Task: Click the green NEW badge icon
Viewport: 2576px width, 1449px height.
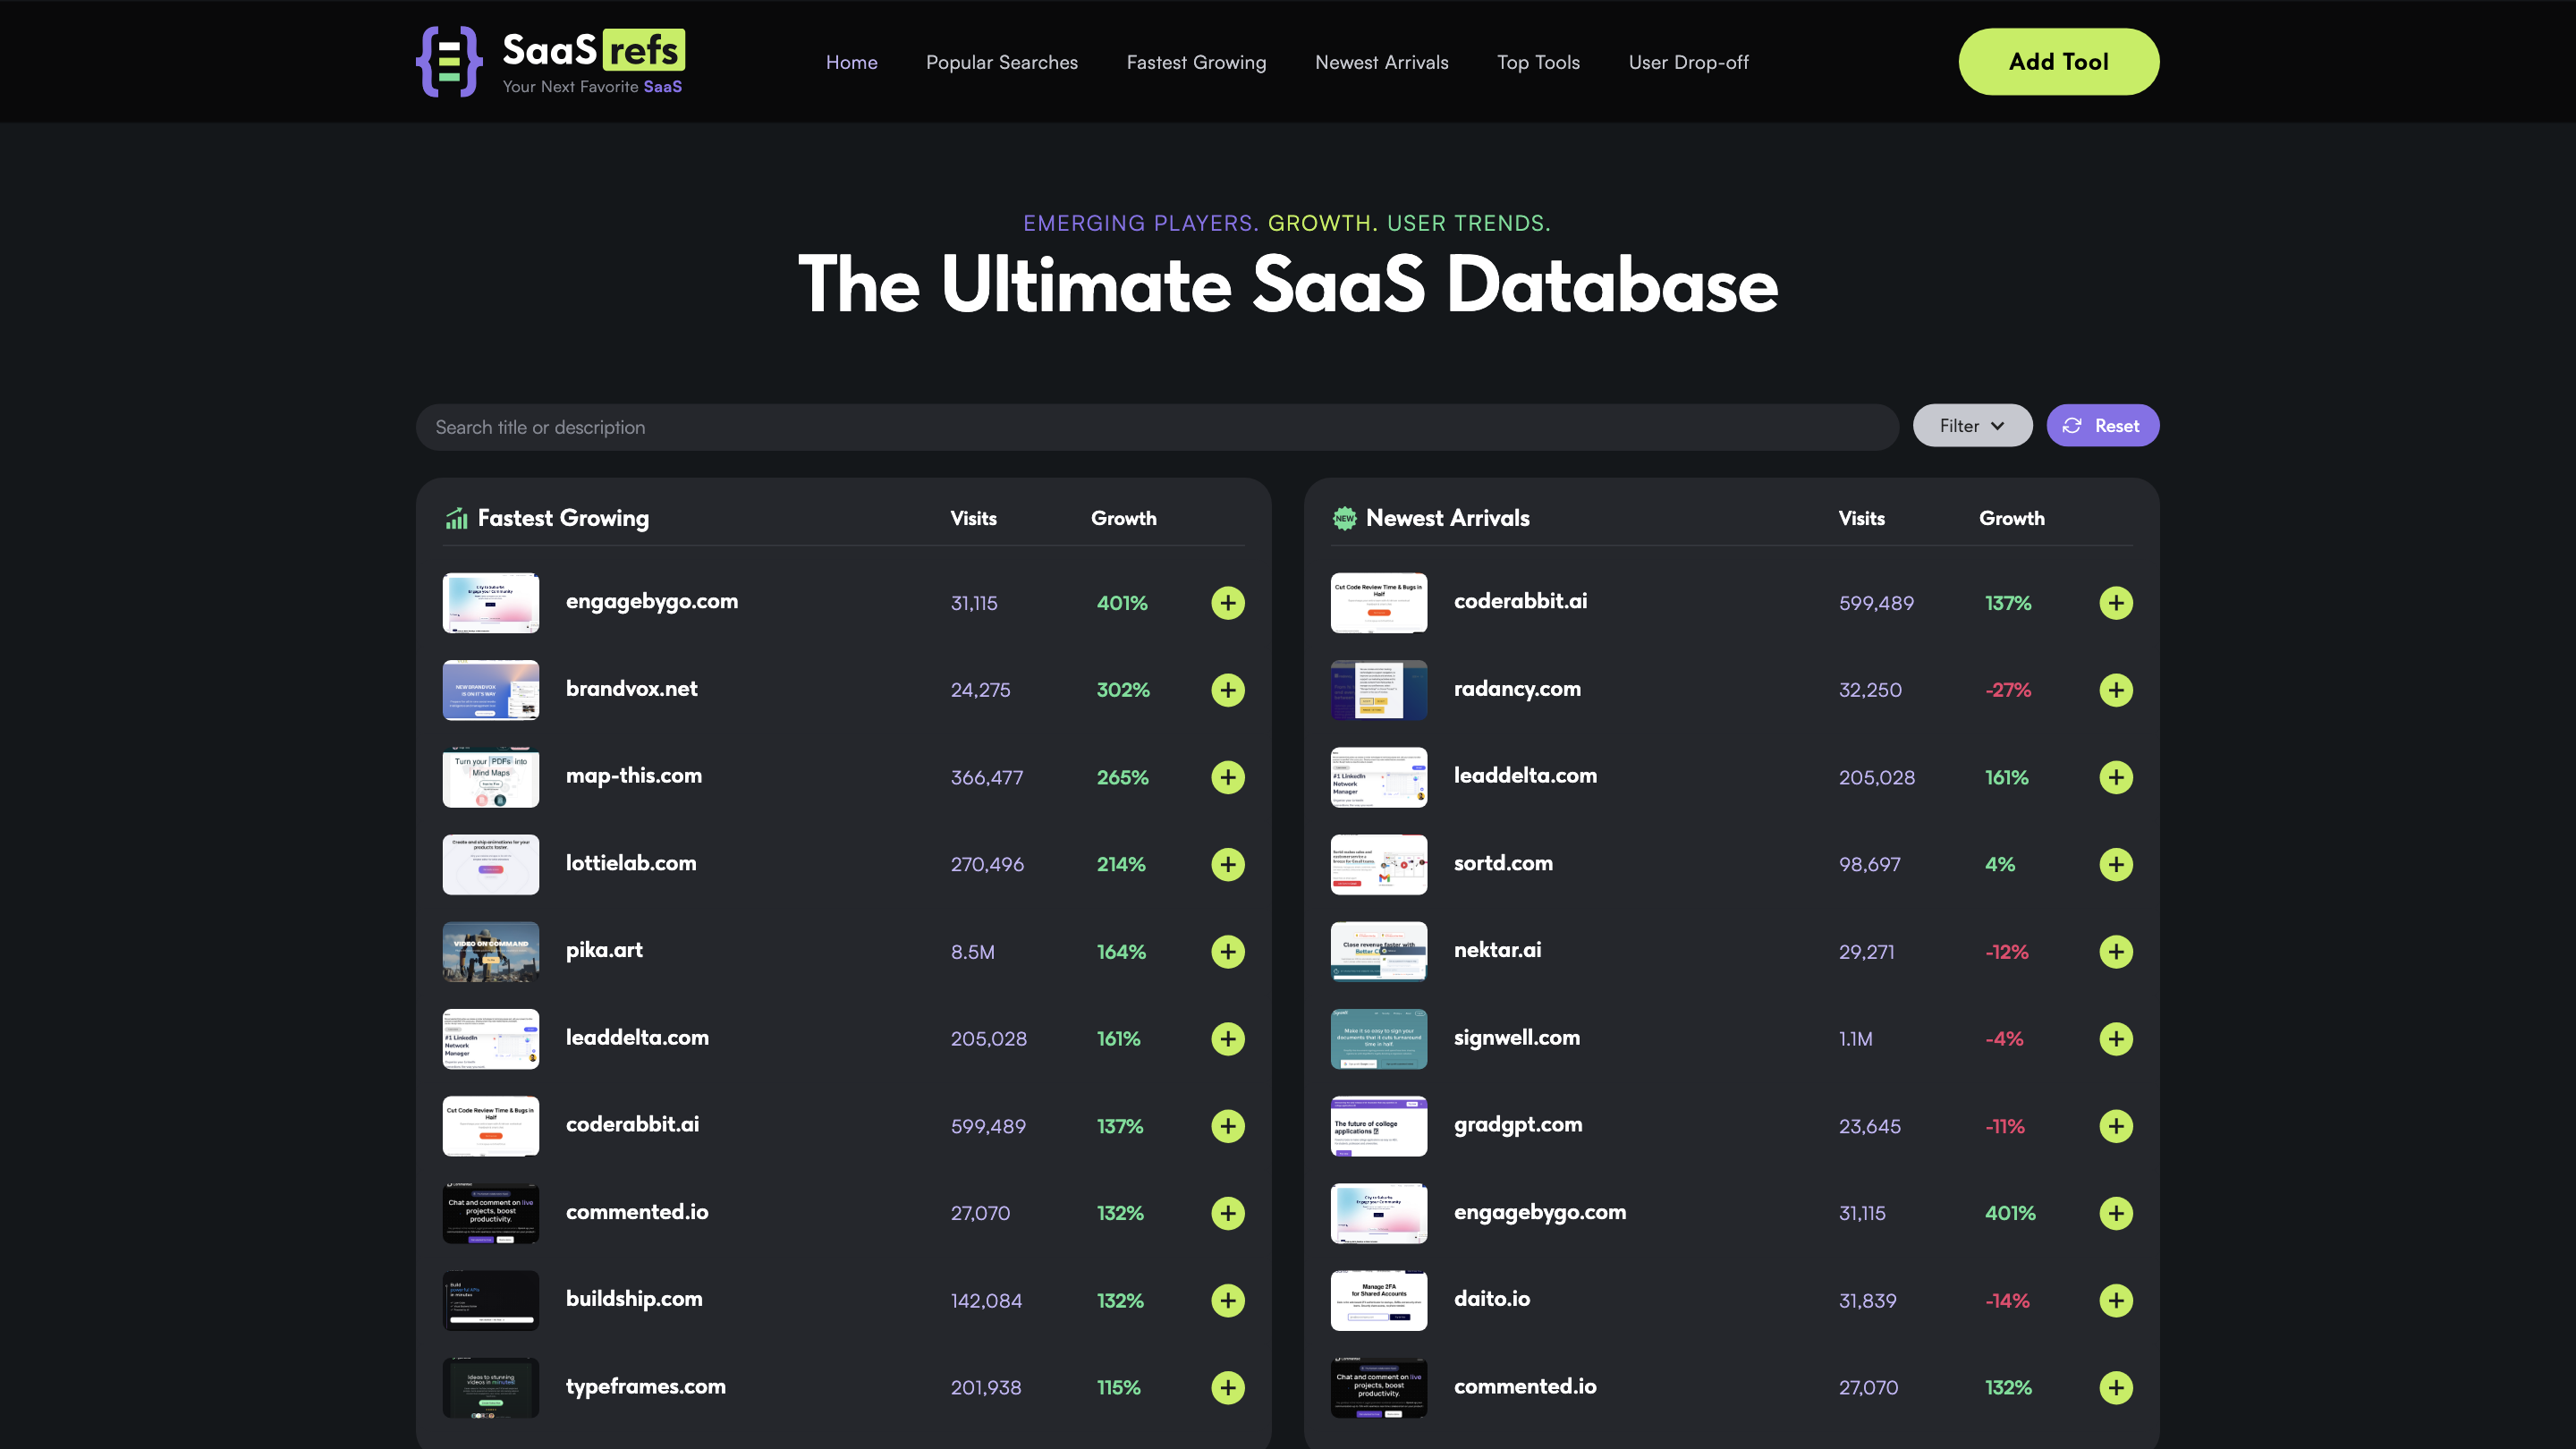Action: 1344,518
